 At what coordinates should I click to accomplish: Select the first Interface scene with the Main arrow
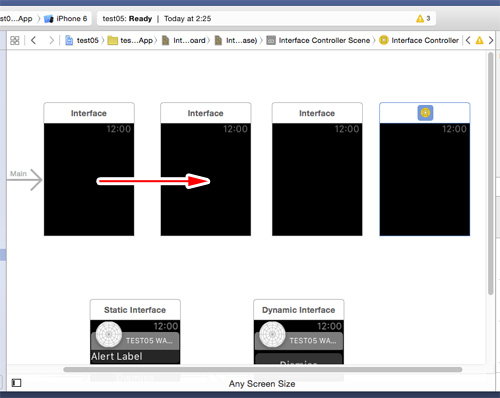click(89, 169)
